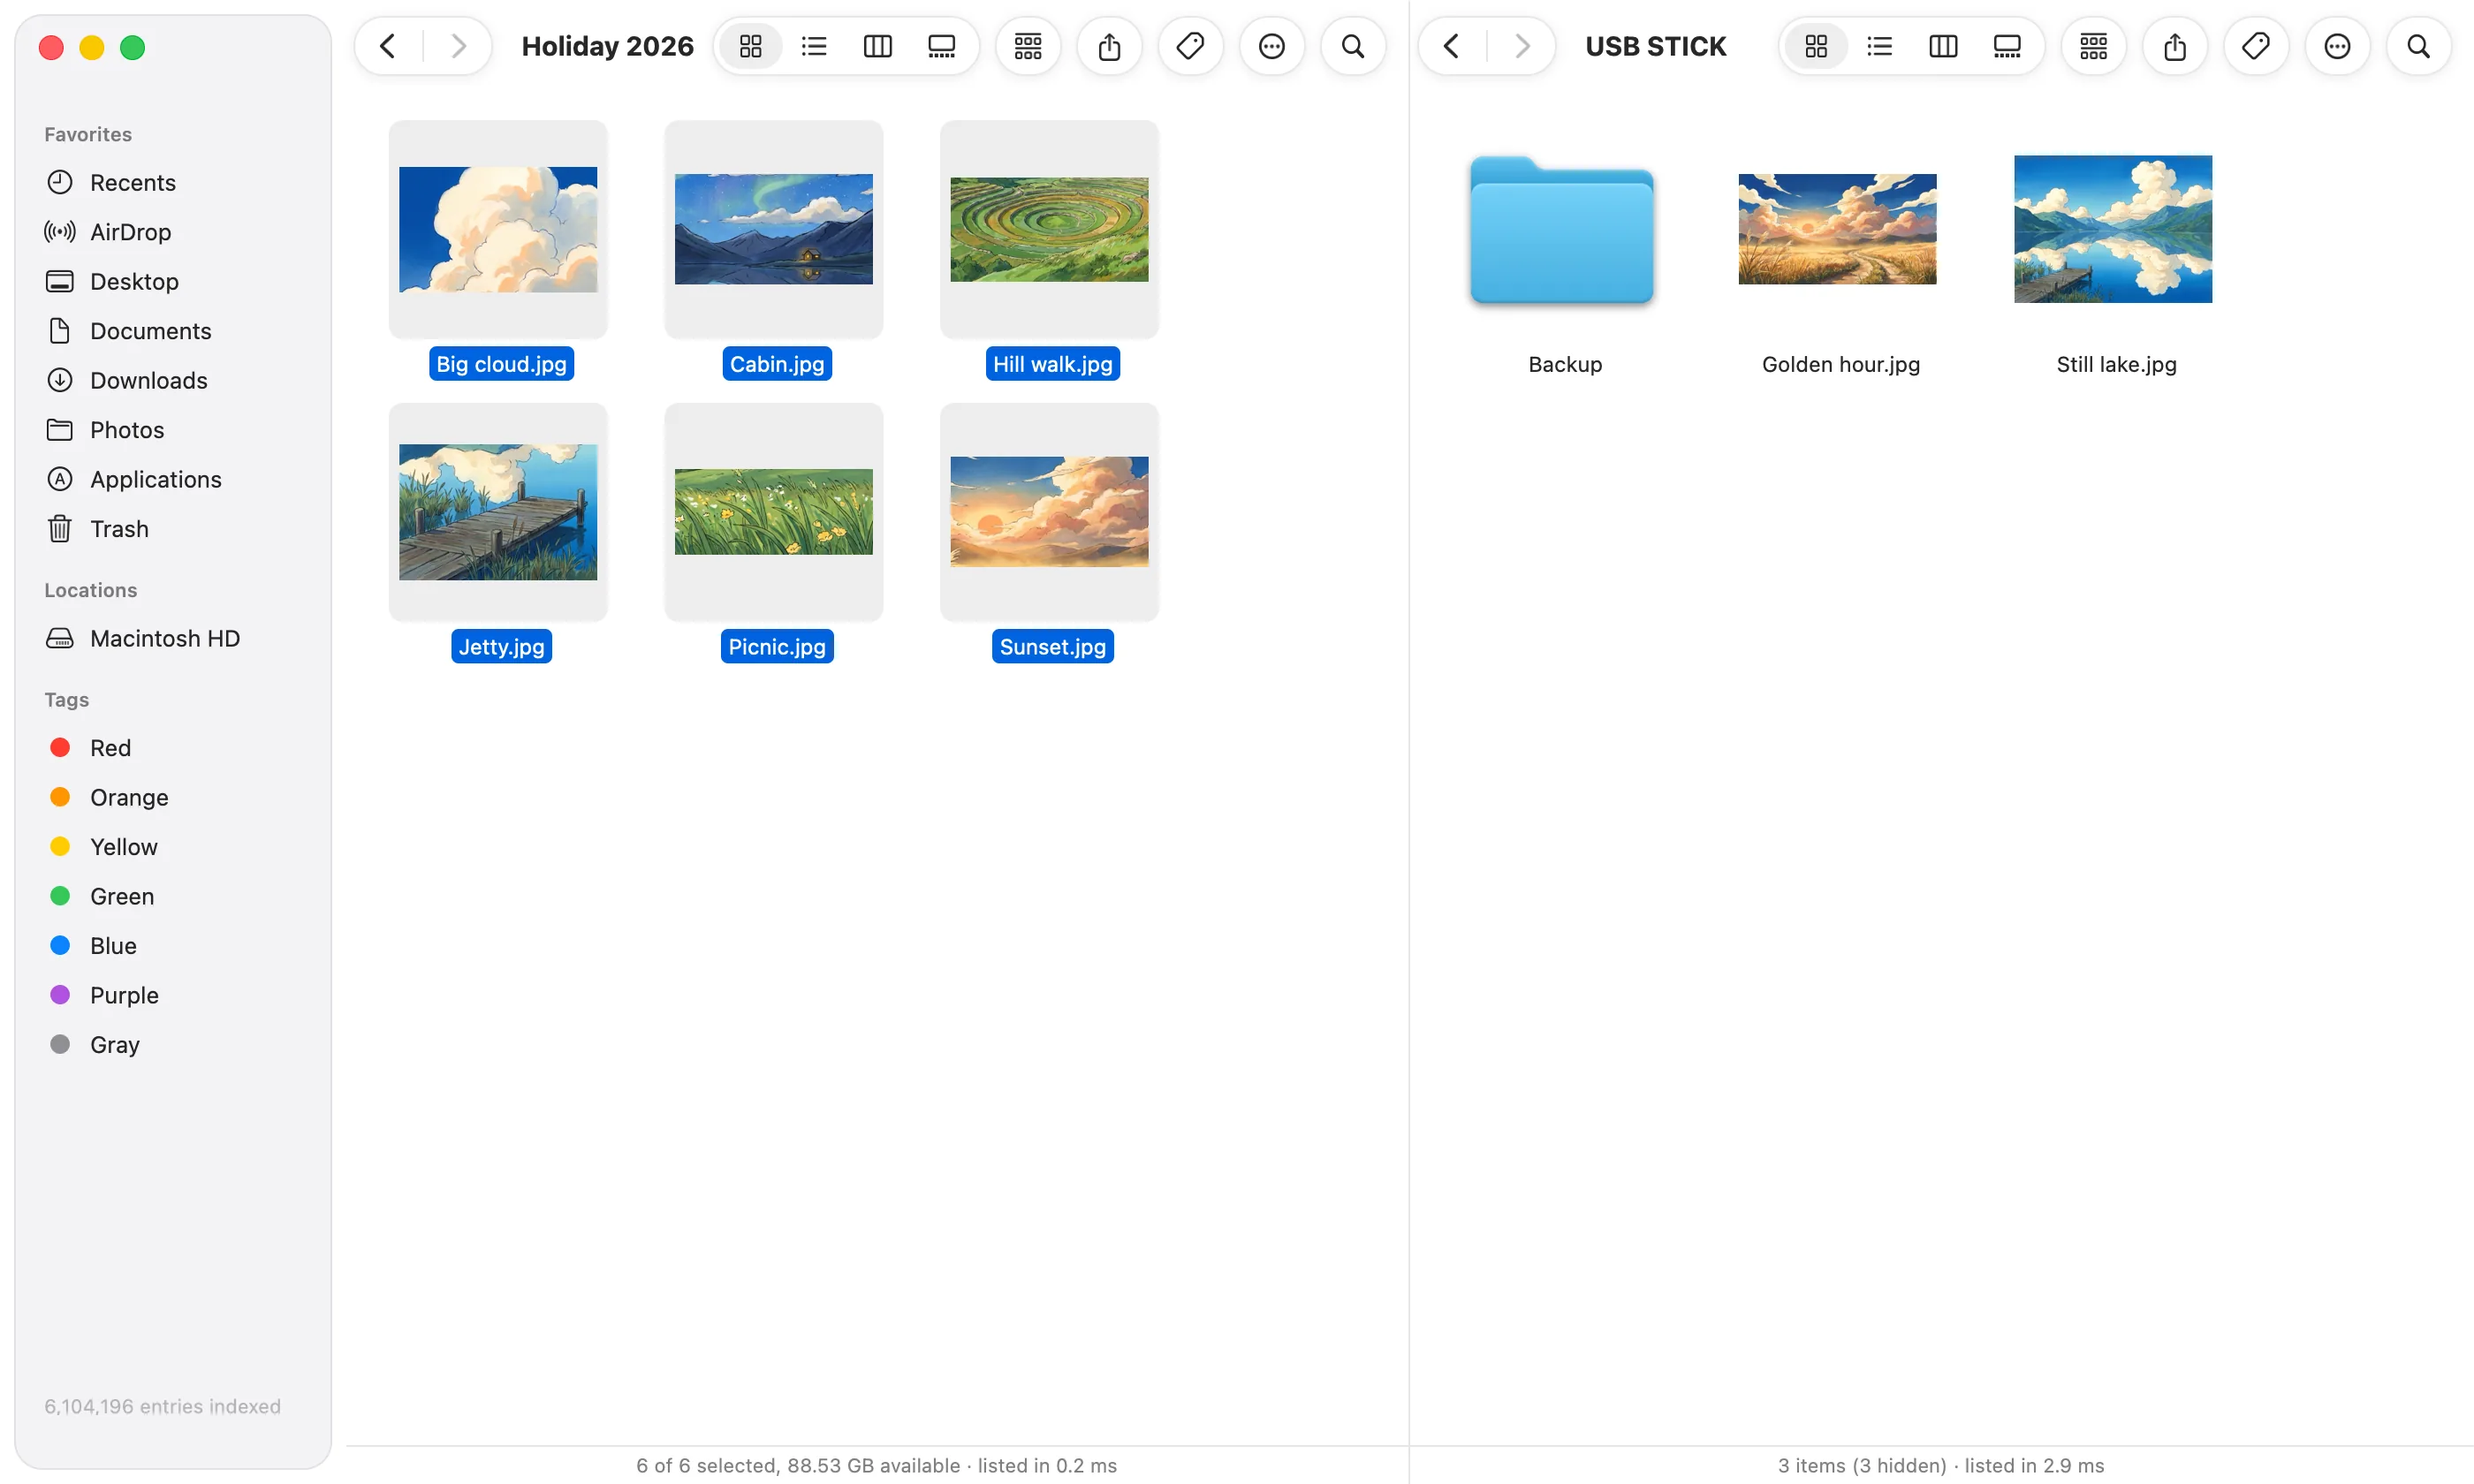Click the Golden hour.jpg file name
This screenshot has height=1484, width=2474.
click(1841, 364)
